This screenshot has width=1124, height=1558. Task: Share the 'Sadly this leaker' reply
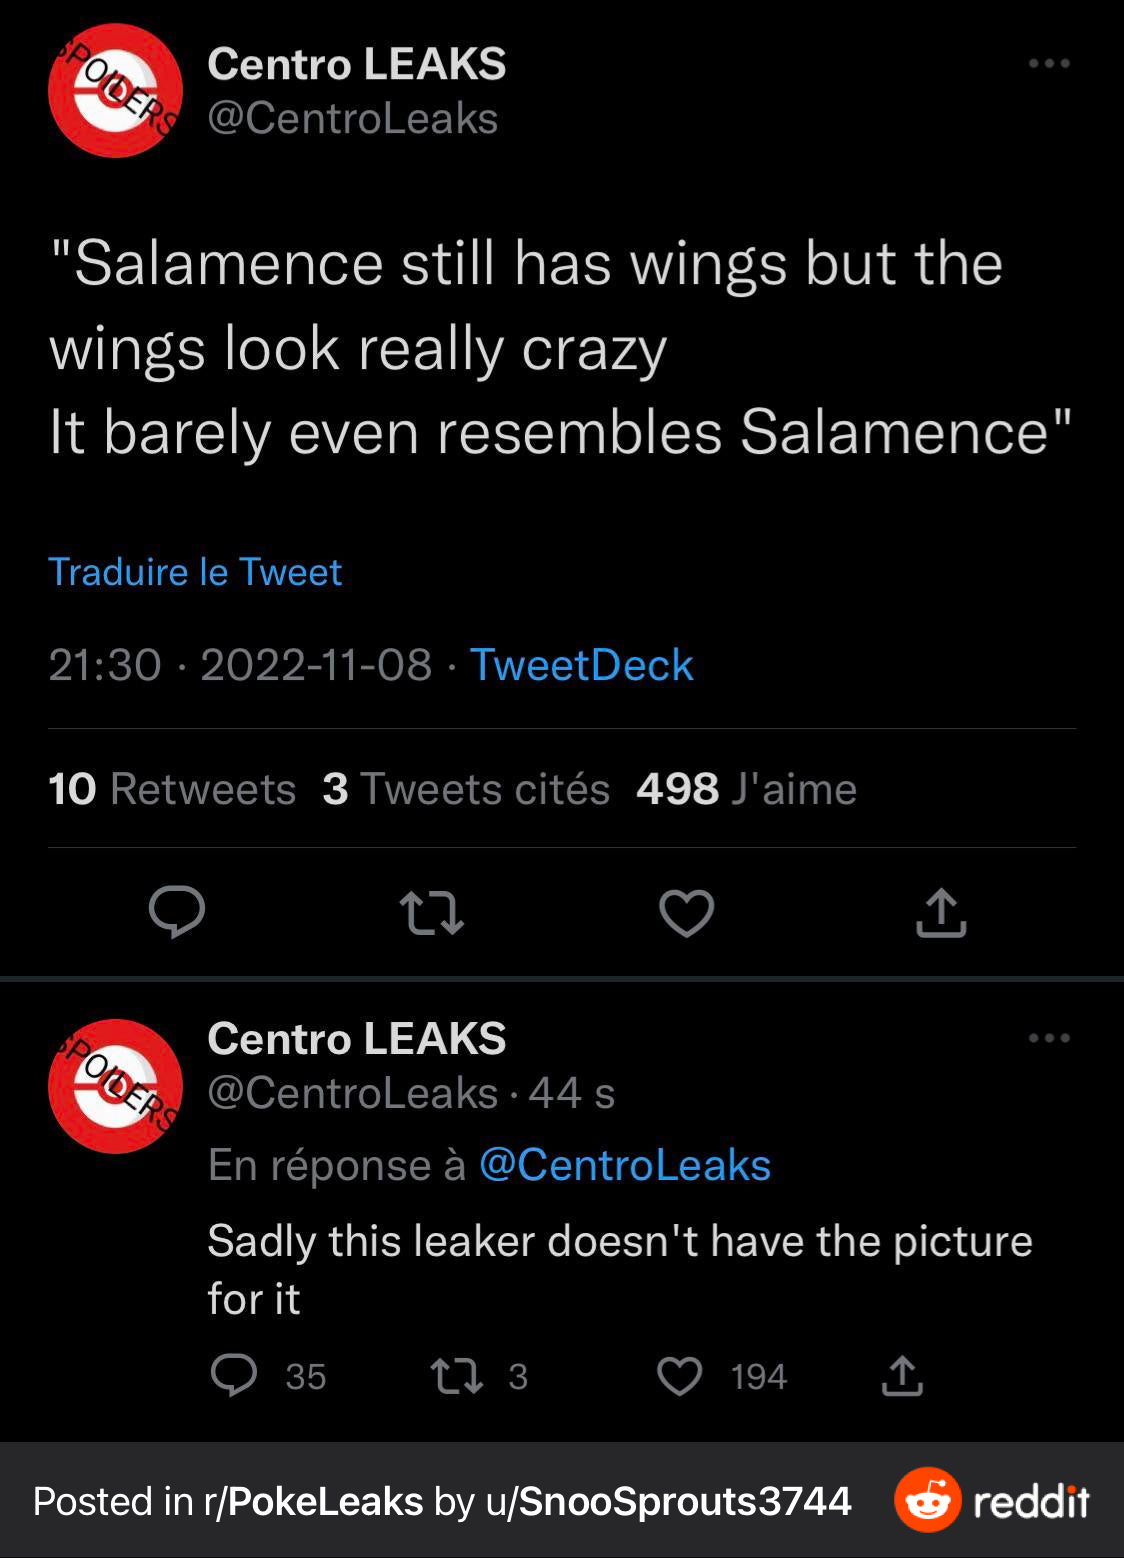click(x=902, y=1375)
